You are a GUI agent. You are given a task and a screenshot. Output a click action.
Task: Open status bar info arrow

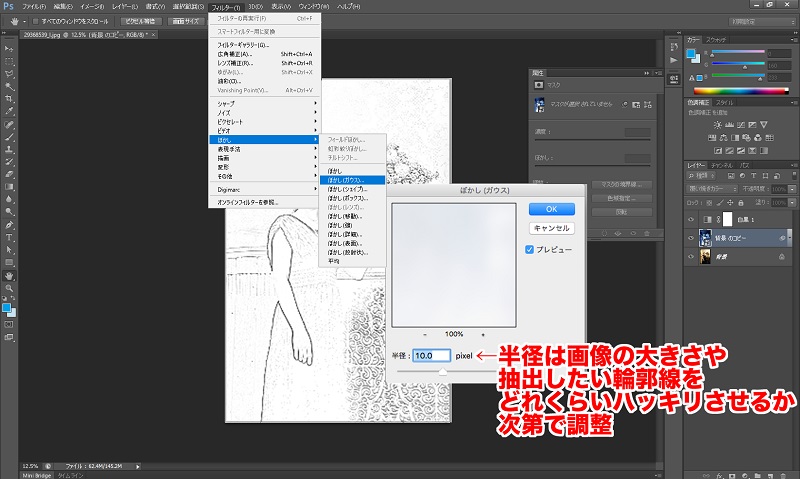pyautogui.click(x=137, y=466)
